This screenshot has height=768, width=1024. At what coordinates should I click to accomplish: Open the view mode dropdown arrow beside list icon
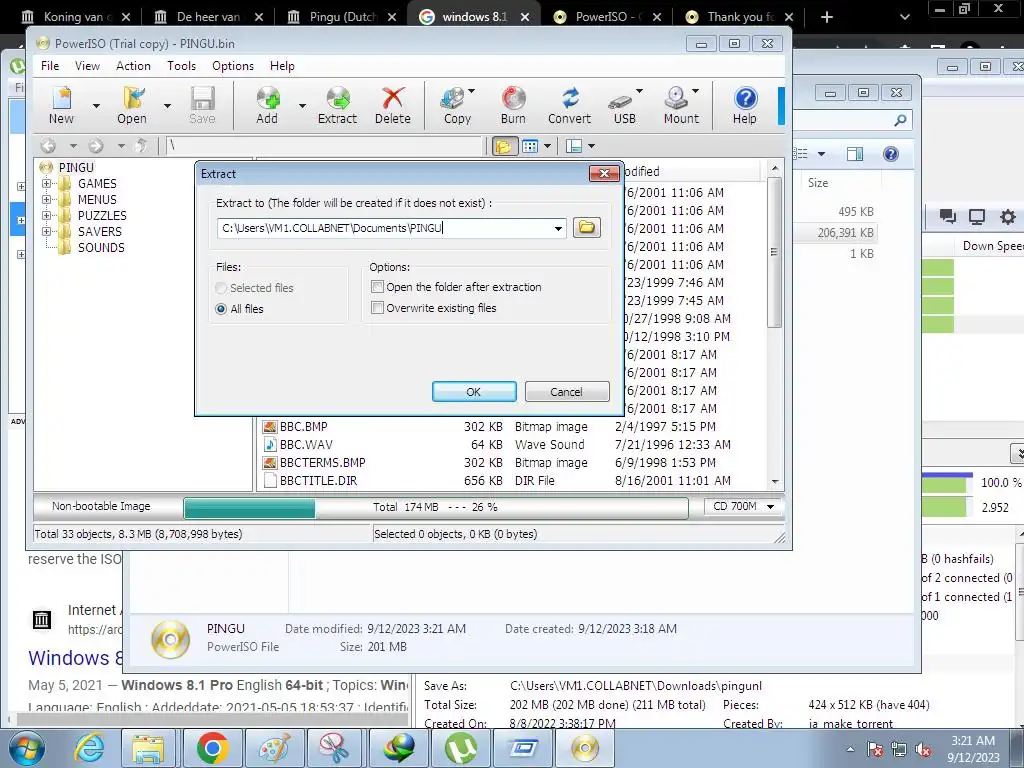[x=547, y=146]
